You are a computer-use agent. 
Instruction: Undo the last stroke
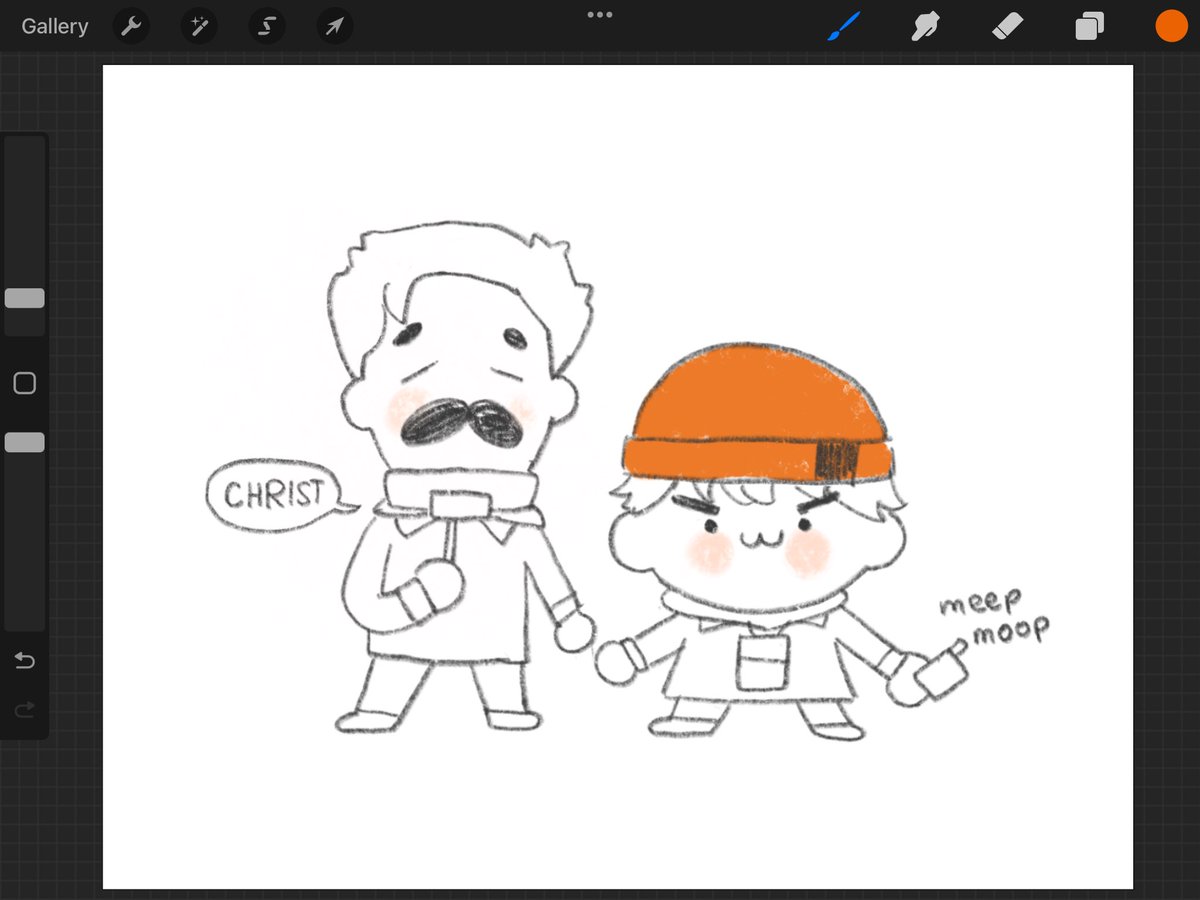click(x=24, y=660)
